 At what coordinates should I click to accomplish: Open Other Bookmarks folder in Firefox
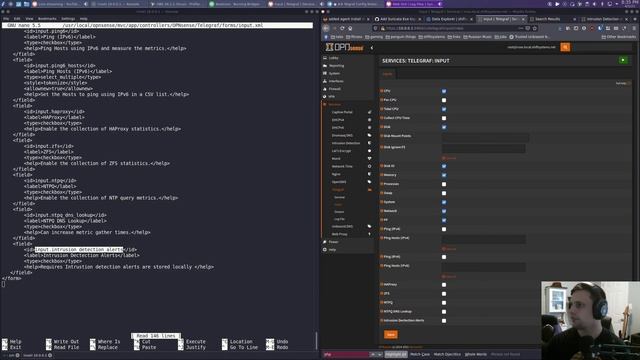(618, 37)
